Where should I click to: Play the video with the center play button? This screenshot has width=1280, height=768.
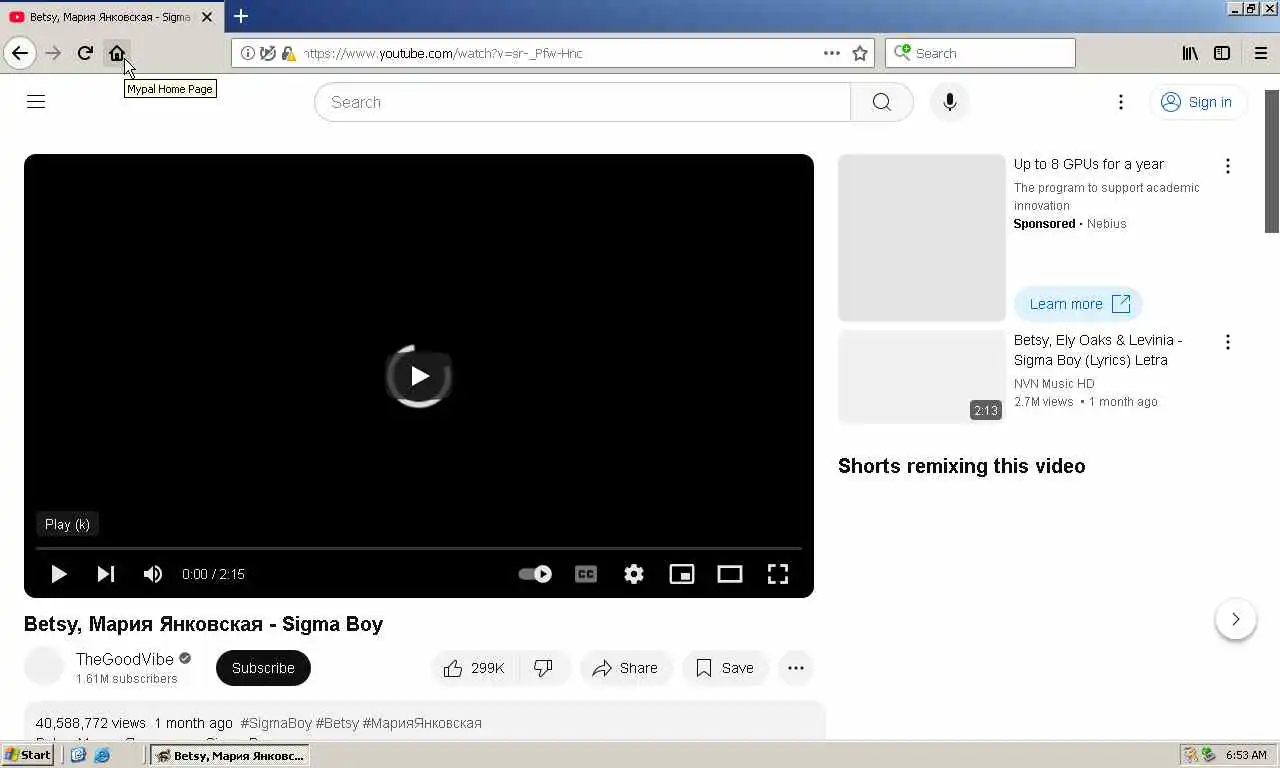coord(419,376)
